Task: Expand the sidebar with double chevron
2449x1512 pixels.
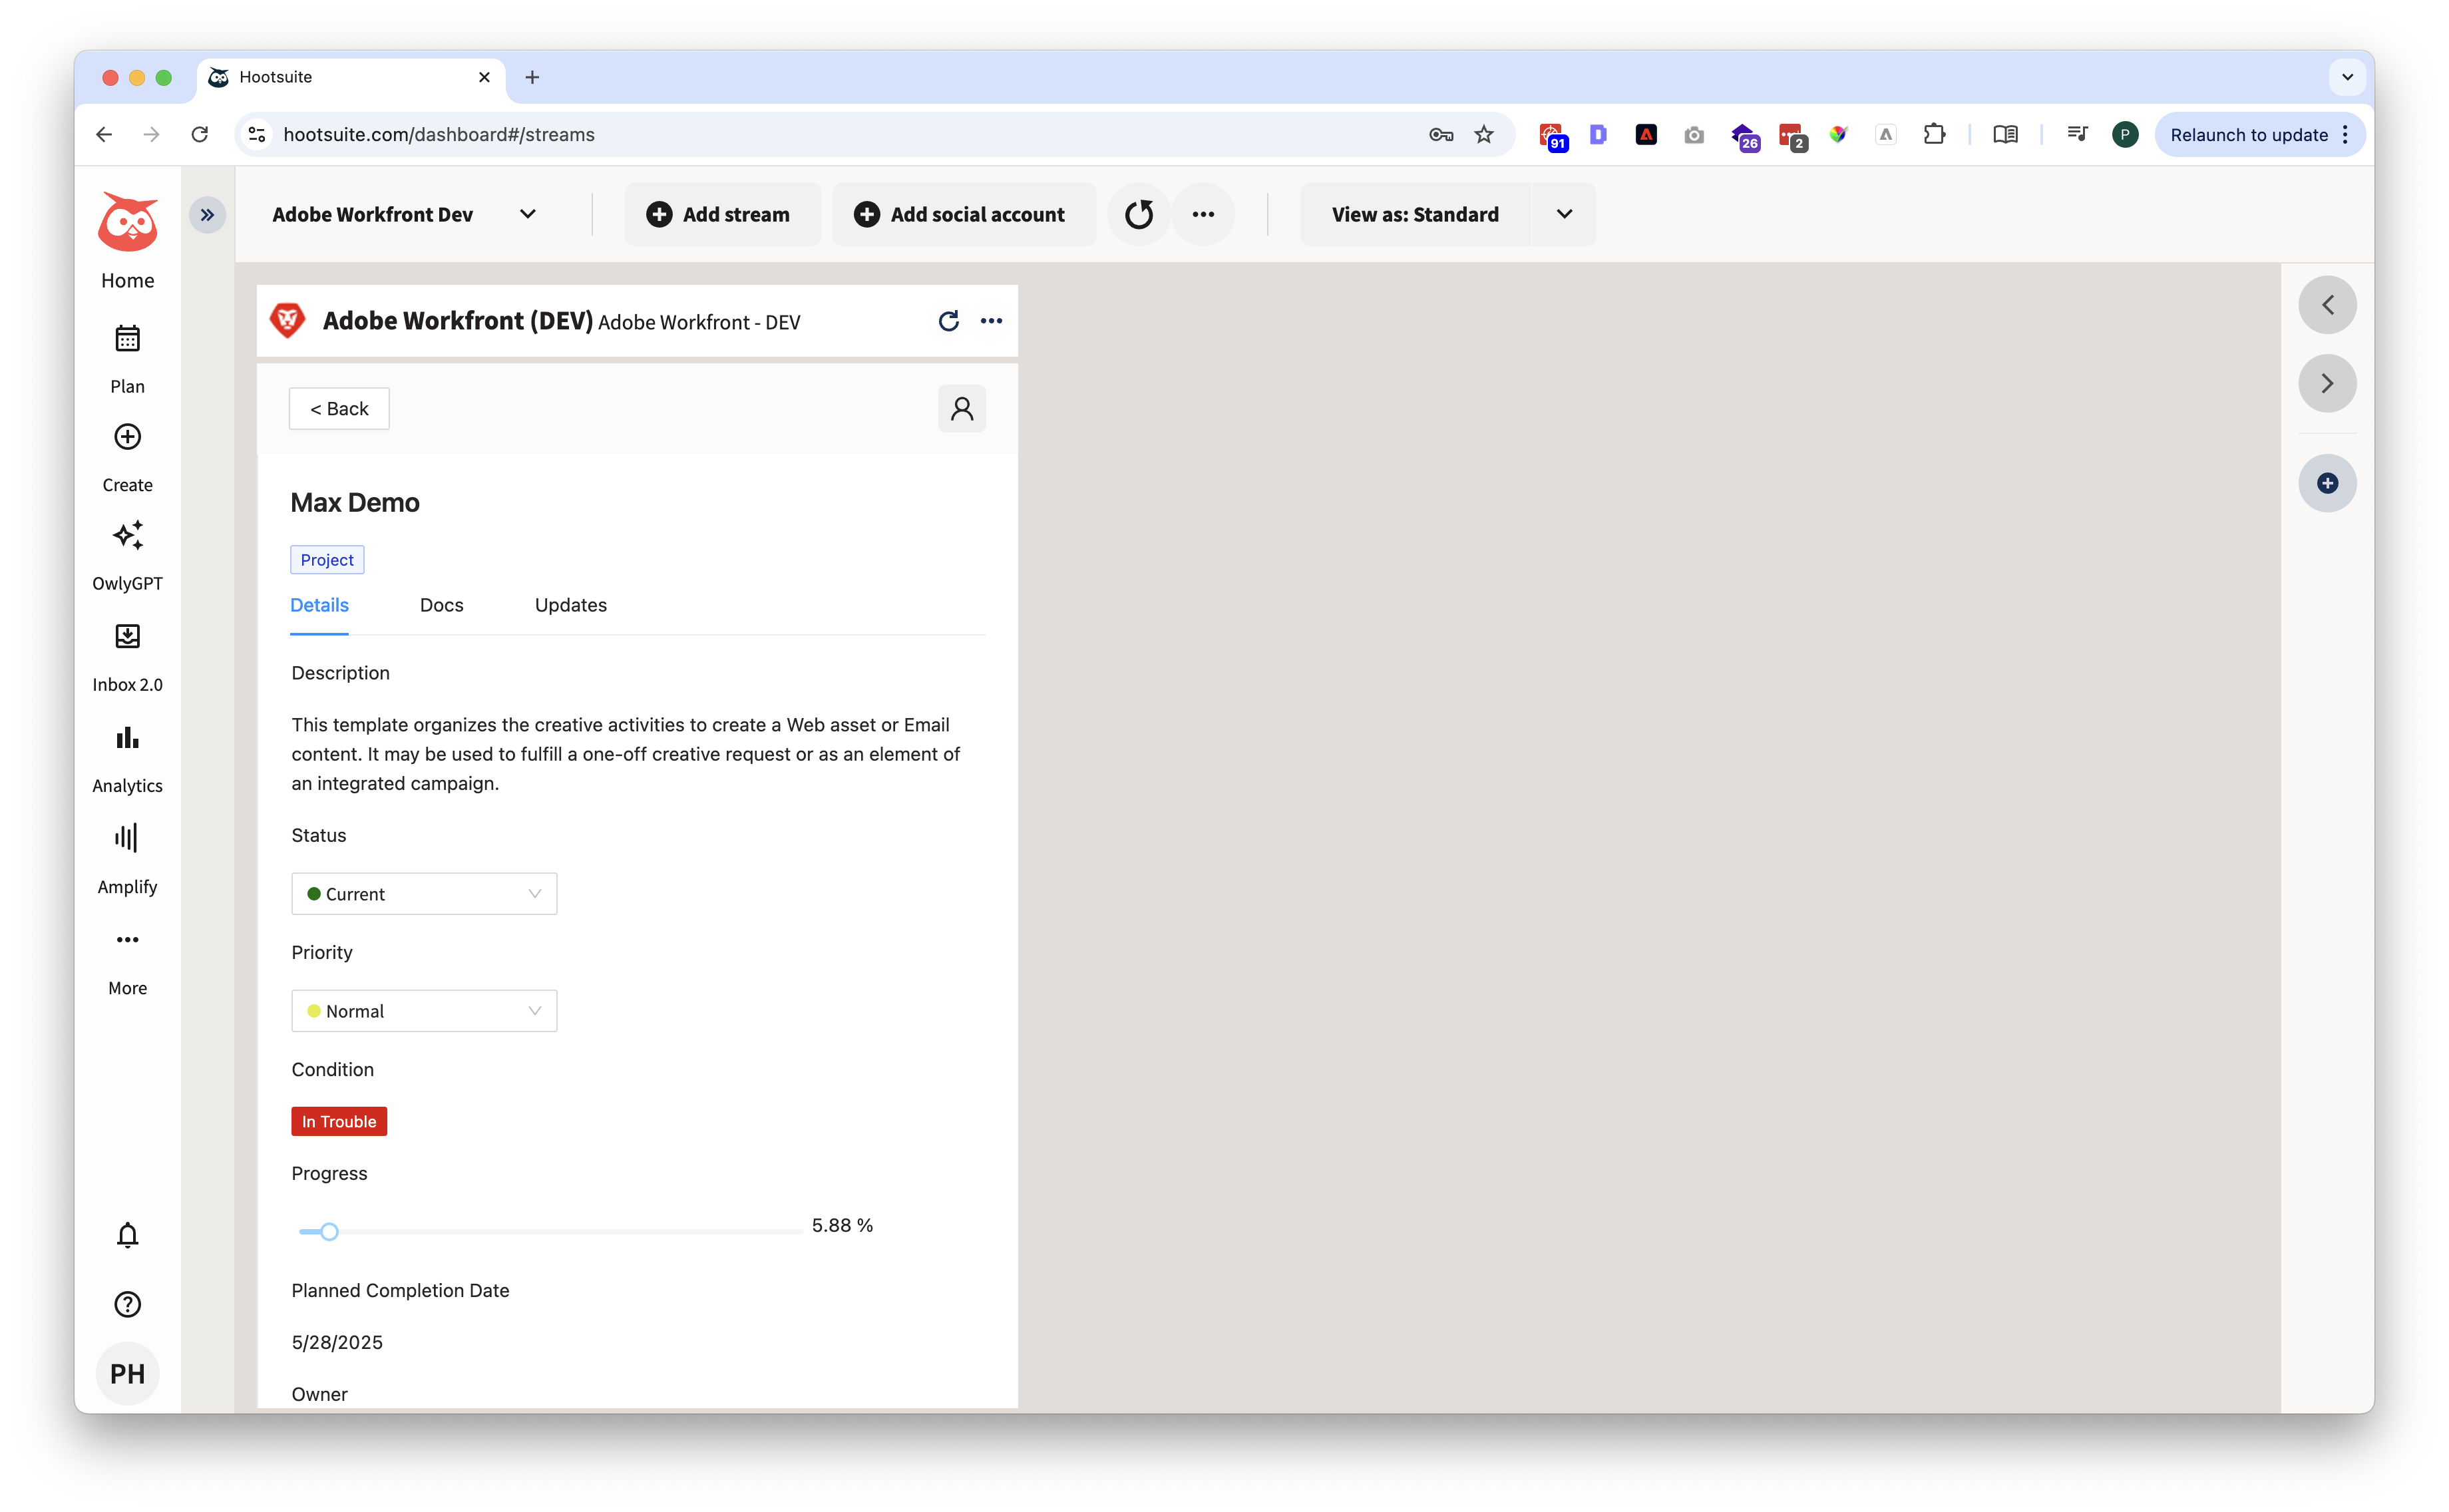Action: point(207,215)
